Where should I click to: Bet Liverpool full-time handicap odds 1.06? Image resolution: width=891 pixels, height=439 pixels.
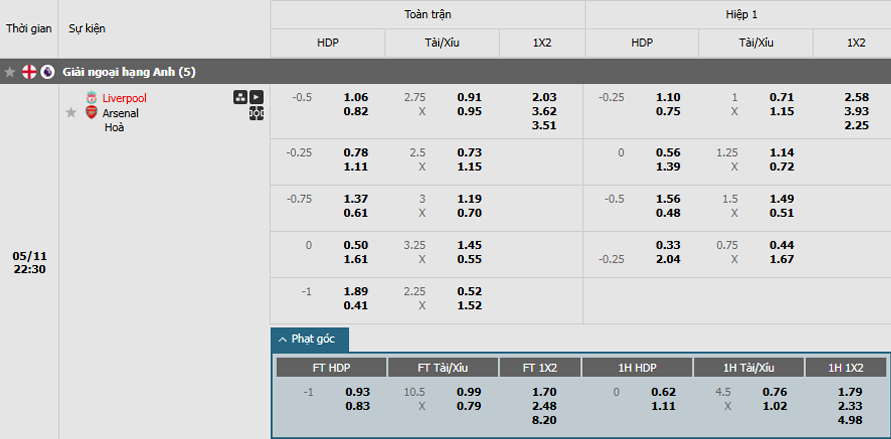(x=356, y=97)
